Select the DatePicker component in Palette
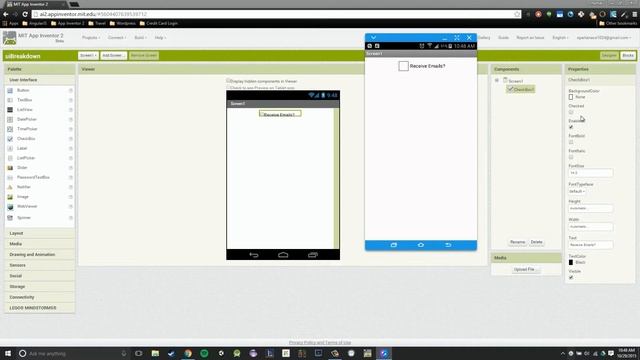 (27, 119)
